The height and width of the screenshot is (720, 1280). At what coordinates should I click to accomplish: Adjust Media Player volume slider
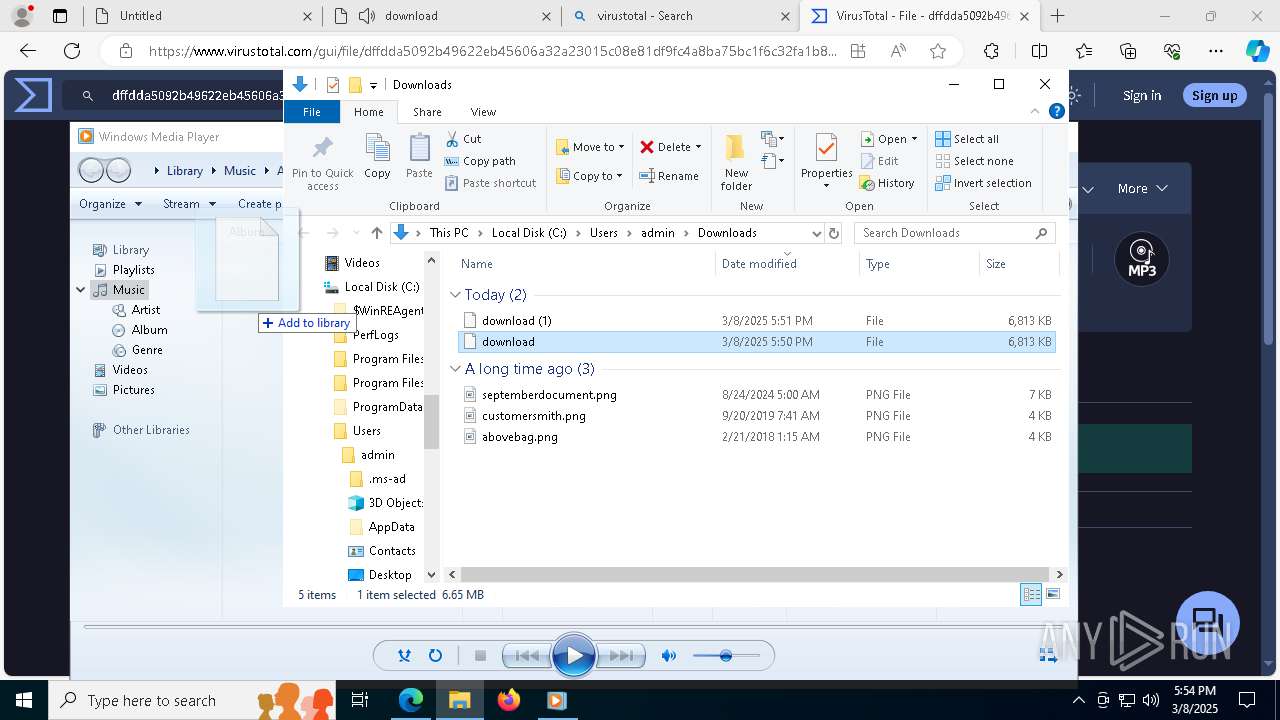pos(726,656)
